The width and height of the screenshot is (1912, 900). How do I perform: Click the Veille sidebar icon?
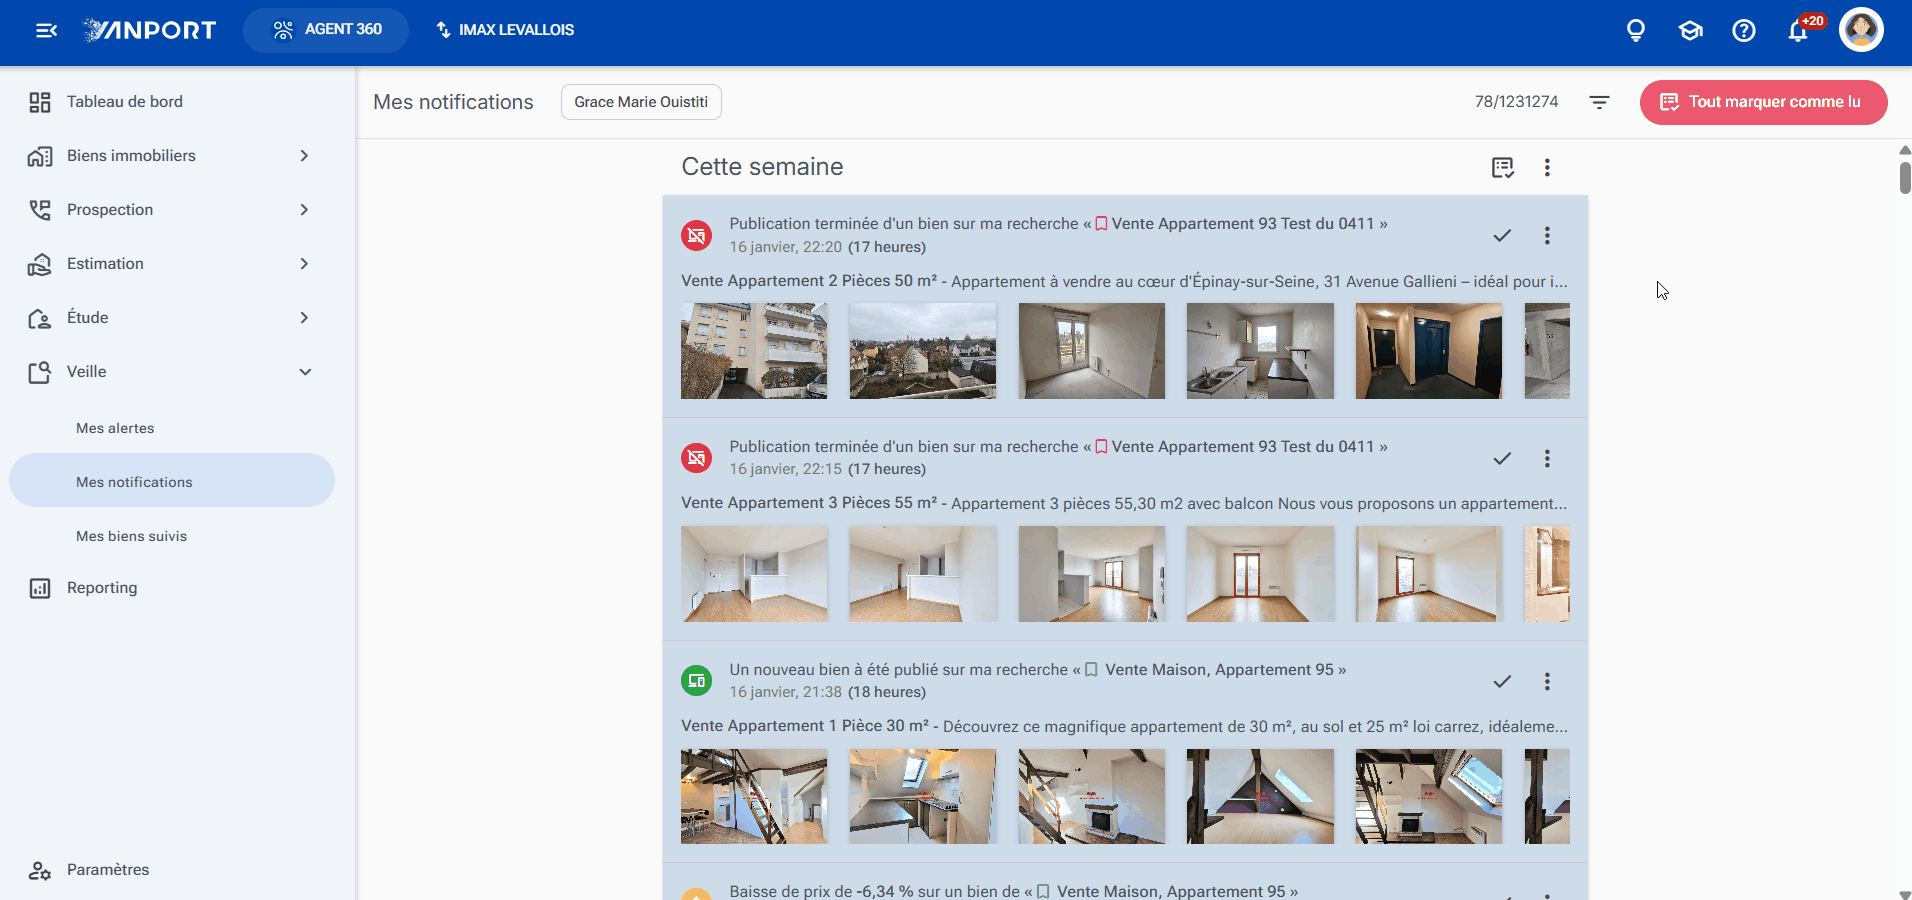click(x=40, y=372)
